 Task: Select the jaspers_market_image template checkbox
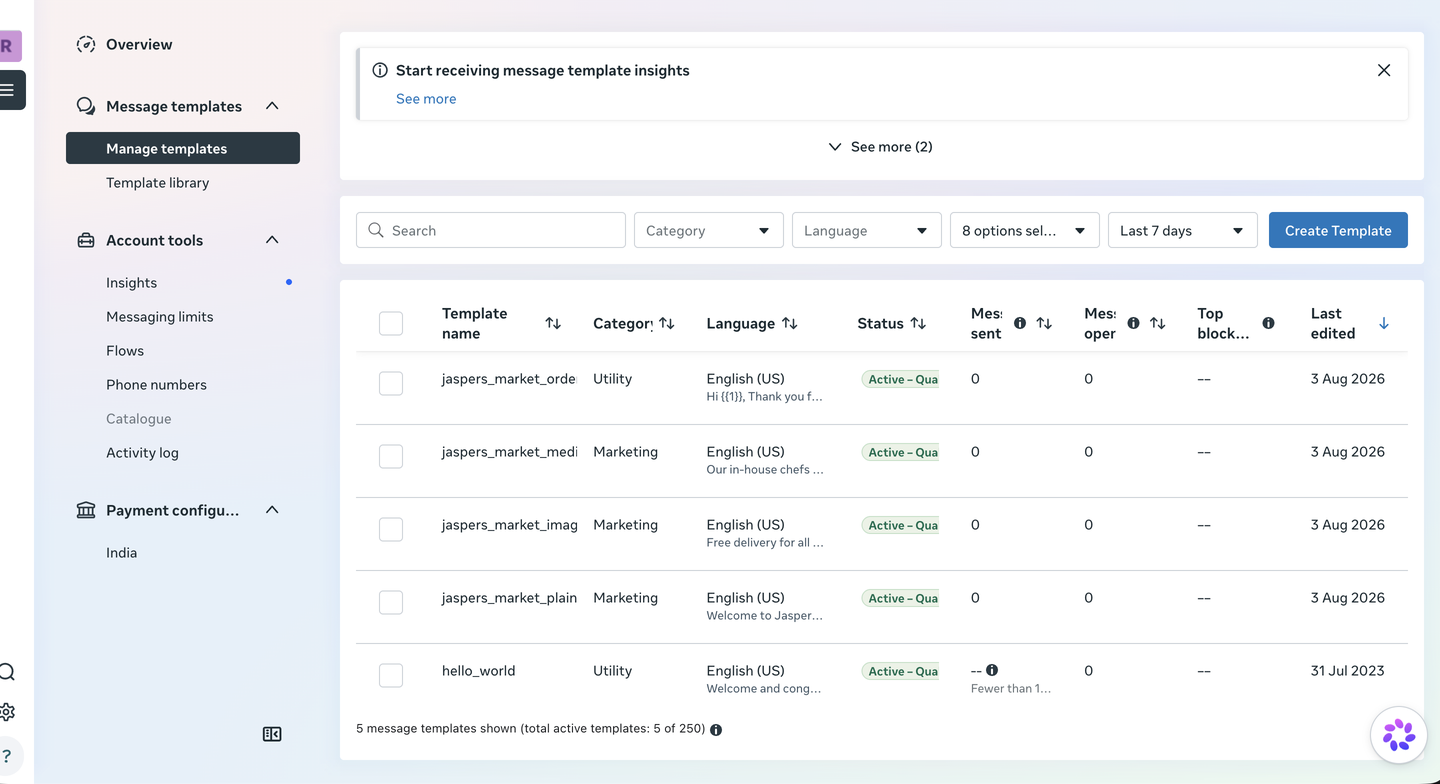coord(391,529)
